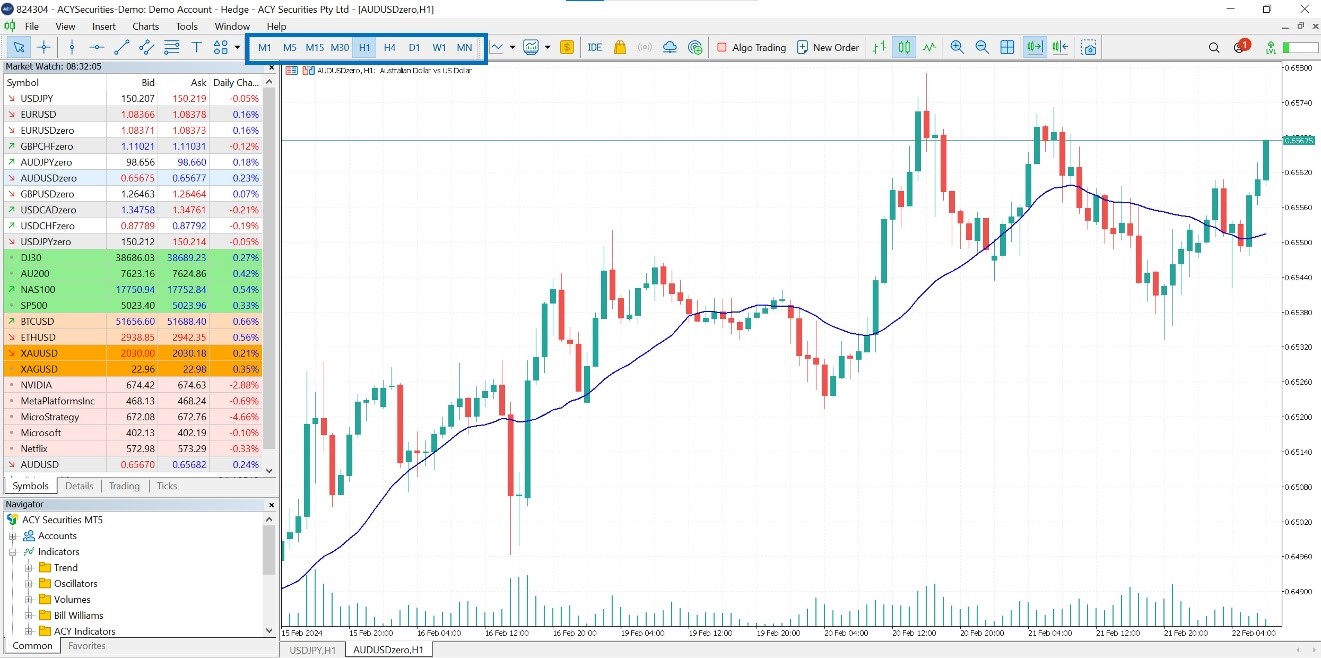Expand the Accounts tree node
This screenshot has width=1321, height=658.
13,536
